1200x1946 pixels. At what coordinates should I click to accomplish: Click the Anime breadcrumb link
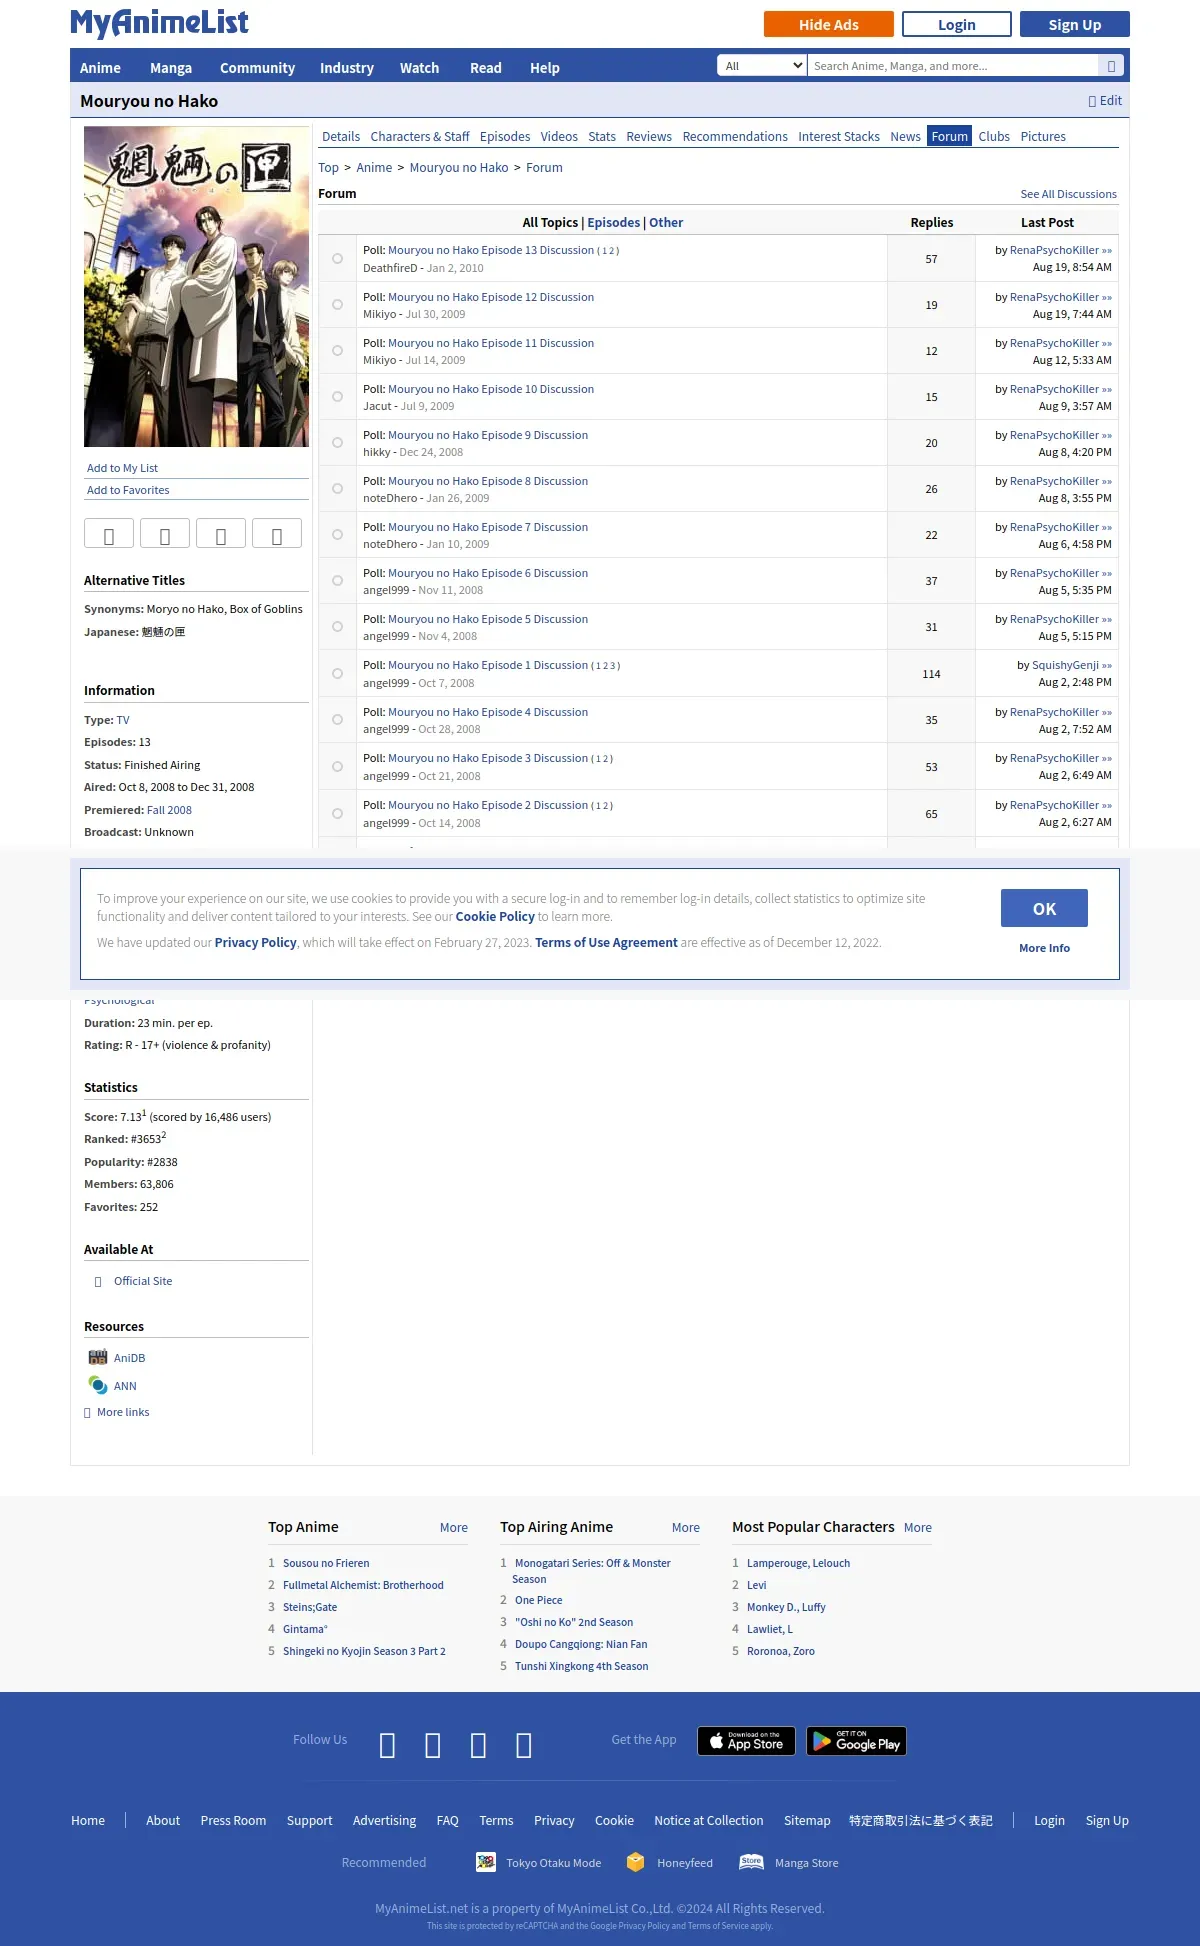tap(374, 168)
